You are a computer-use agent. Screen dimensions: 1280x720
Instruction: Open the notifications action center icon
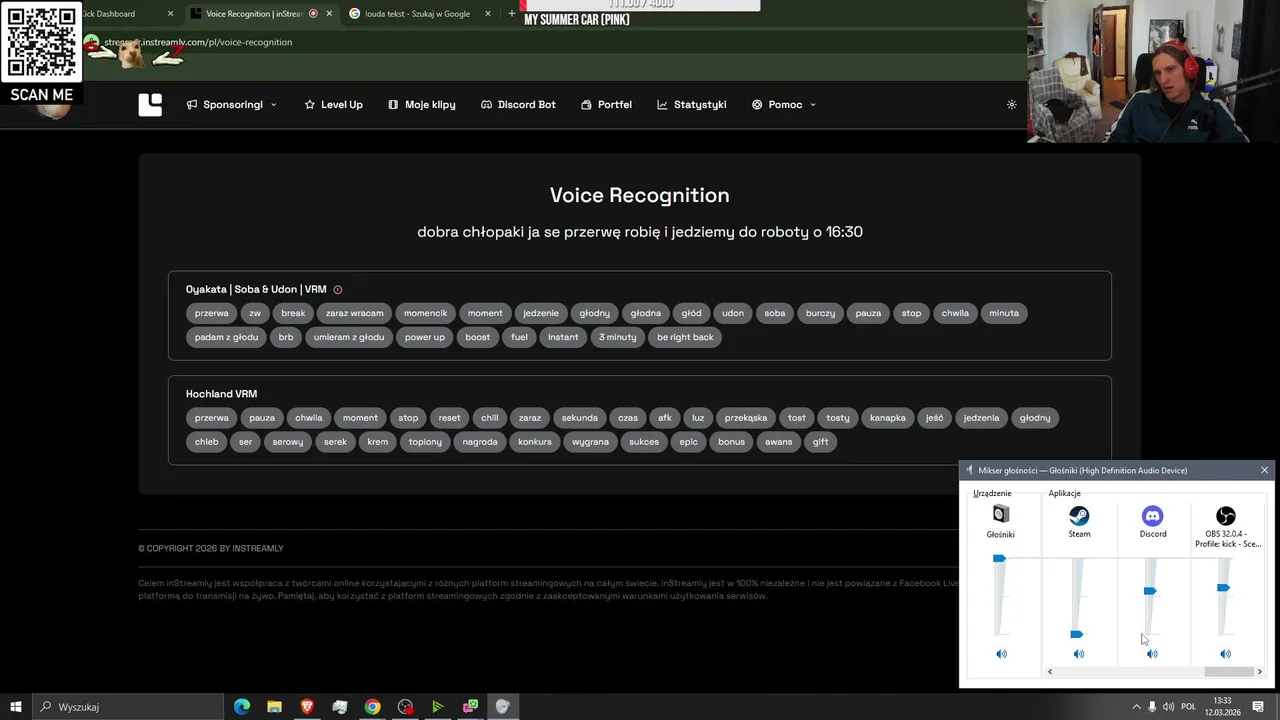click(x=1258, y=707)
